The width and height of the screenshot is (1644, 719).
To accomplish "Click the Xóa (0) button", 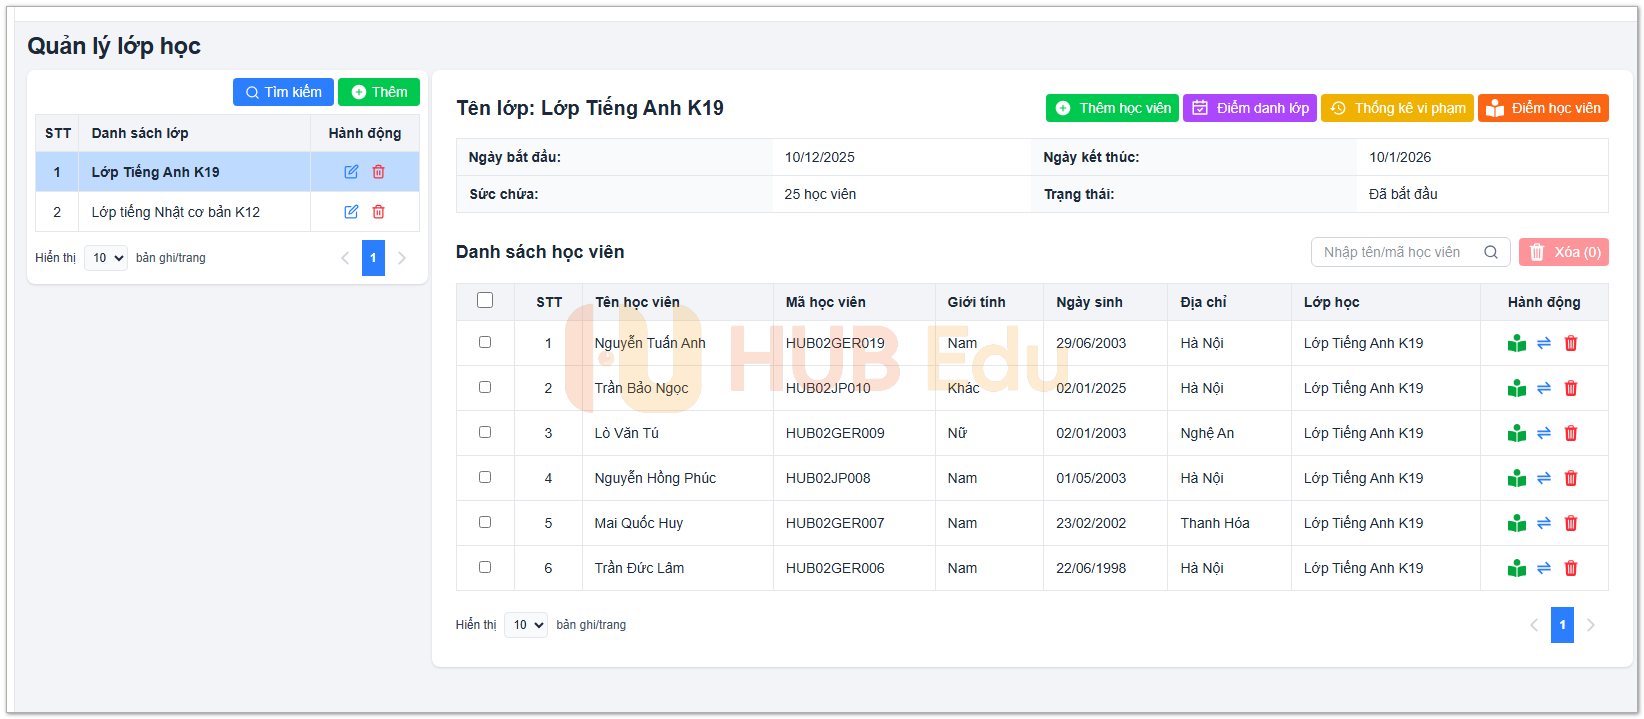I will [x=1564, y=252].
